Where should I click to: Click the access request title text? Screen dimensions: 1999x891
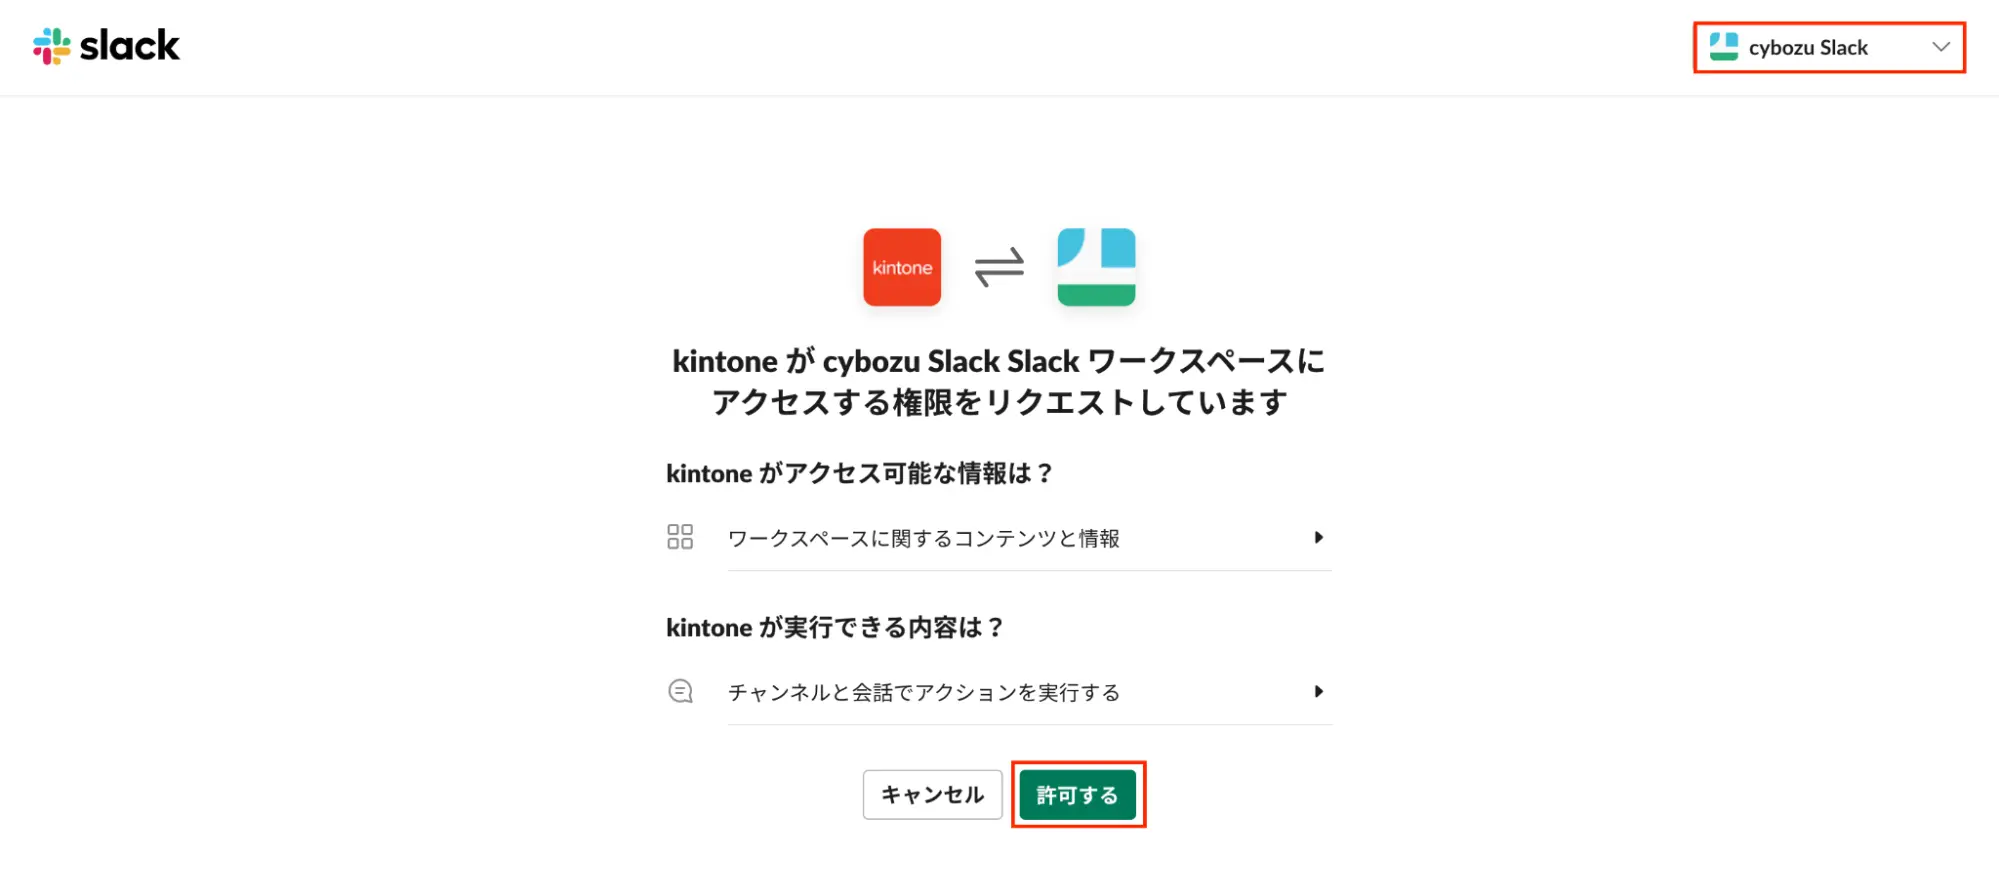(x=999, y=381)
